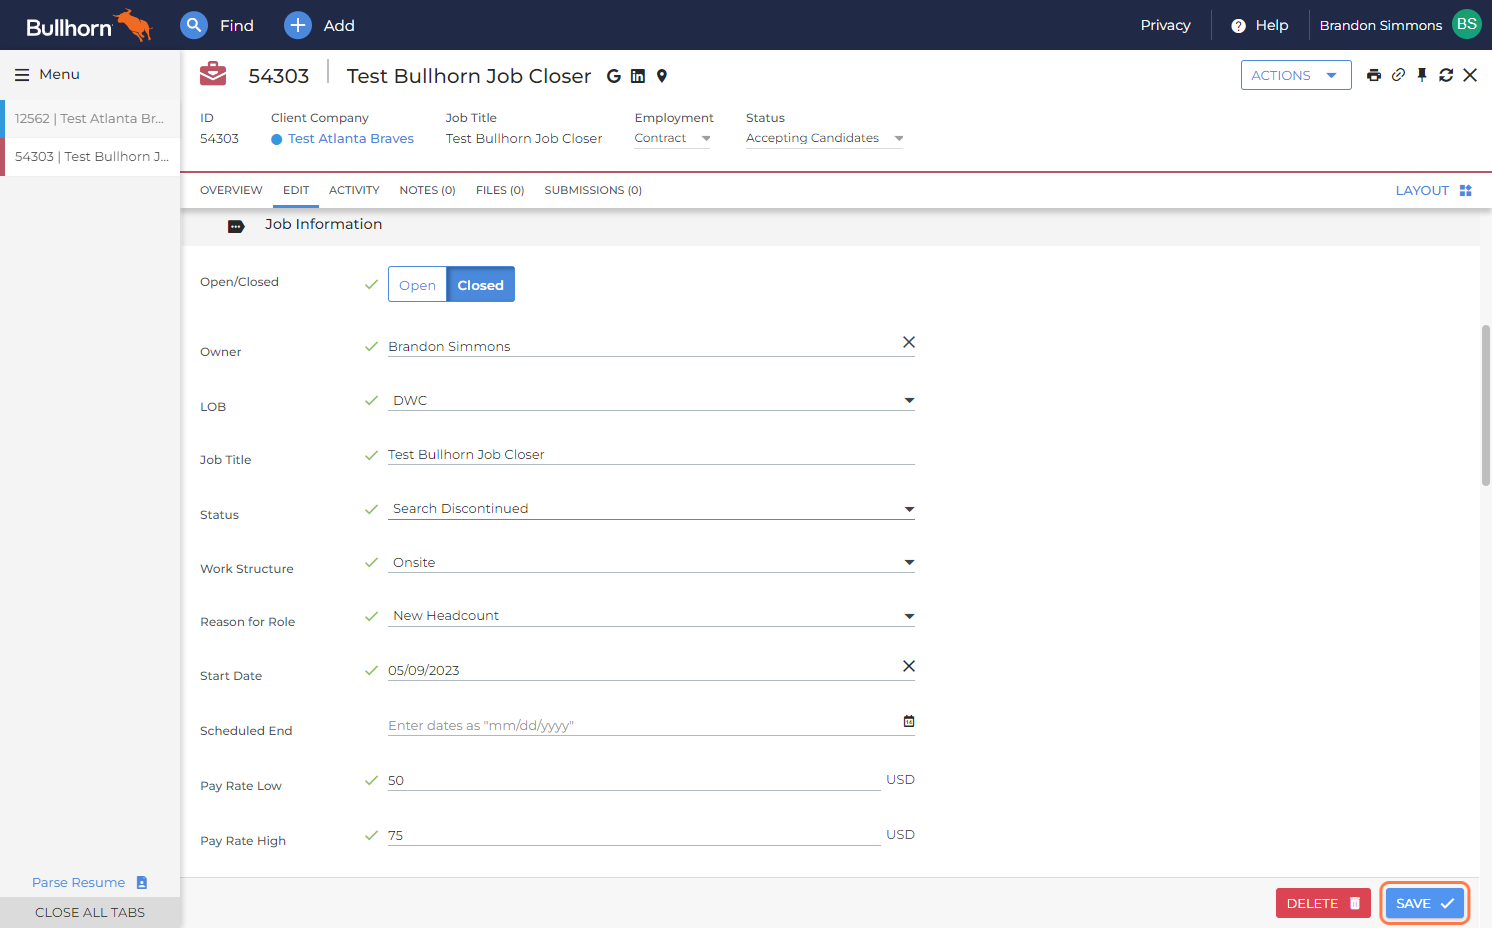This screenshot has height=928, width=1492.
Task: Open the Help question mark icon
Action: point(1238,26)
